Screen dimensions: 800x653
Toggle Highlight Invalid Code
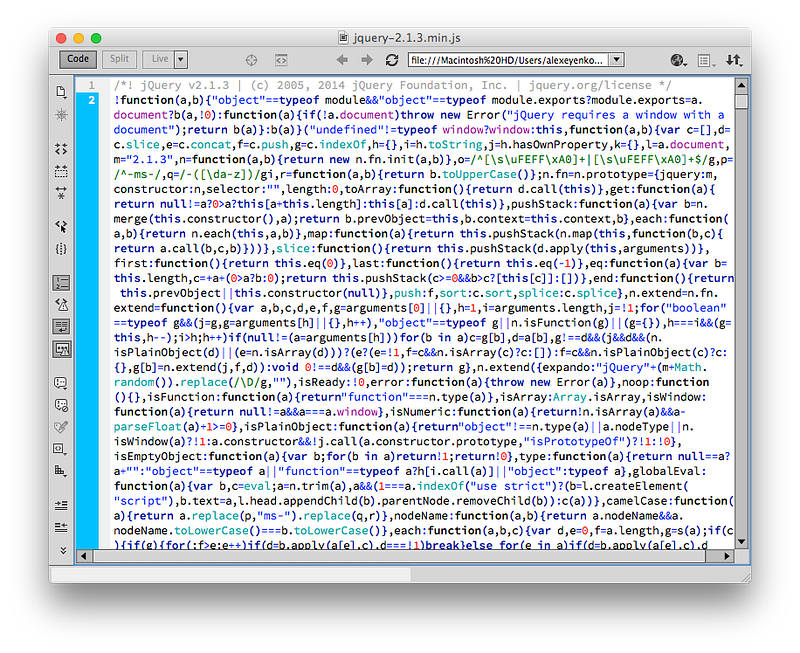coord(61,305)
